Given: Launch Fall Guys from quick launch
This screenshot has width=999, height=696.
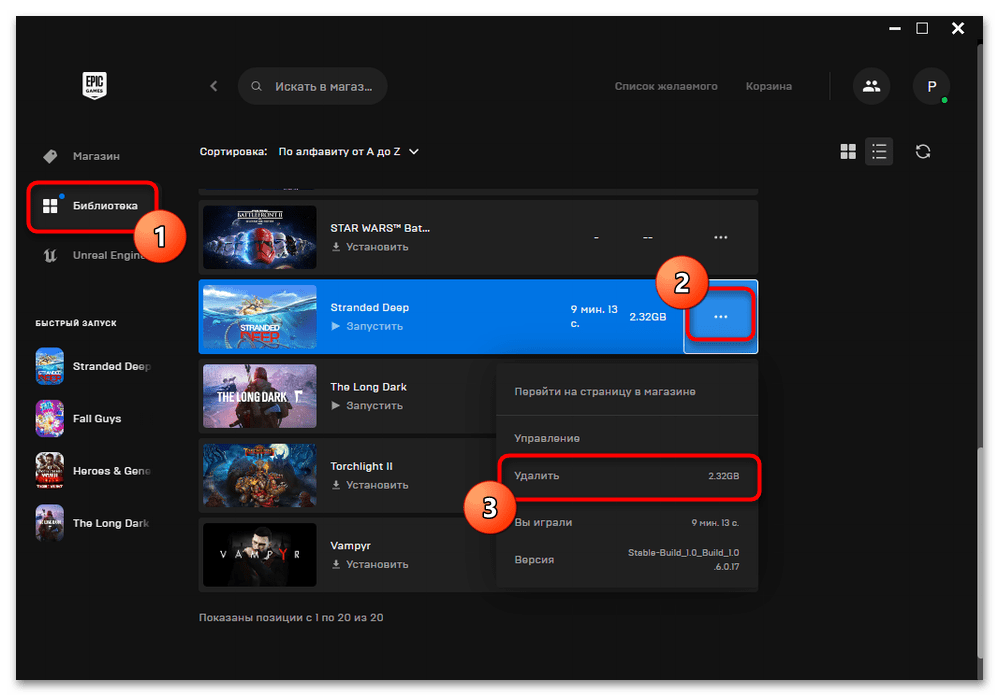Looking at the screenshot, I should (95, 419).
